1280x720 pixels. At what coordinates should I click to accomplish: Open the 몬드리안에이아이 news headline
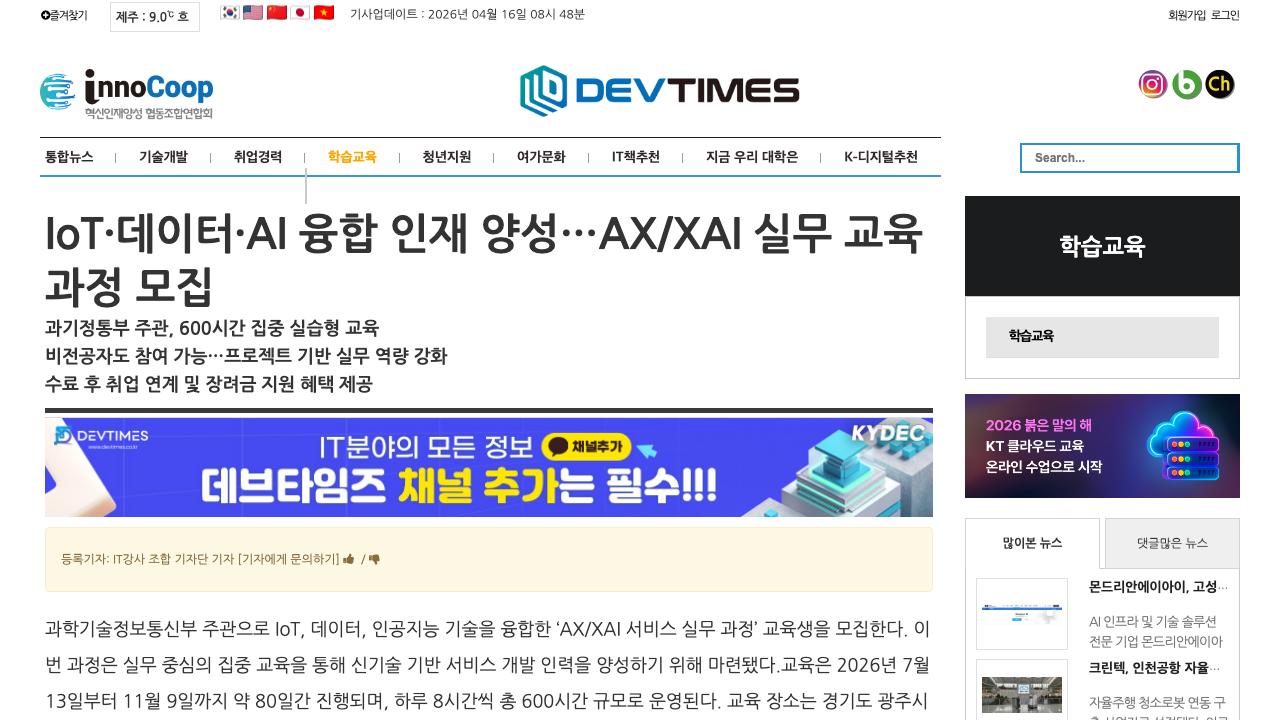(1158, 587)
